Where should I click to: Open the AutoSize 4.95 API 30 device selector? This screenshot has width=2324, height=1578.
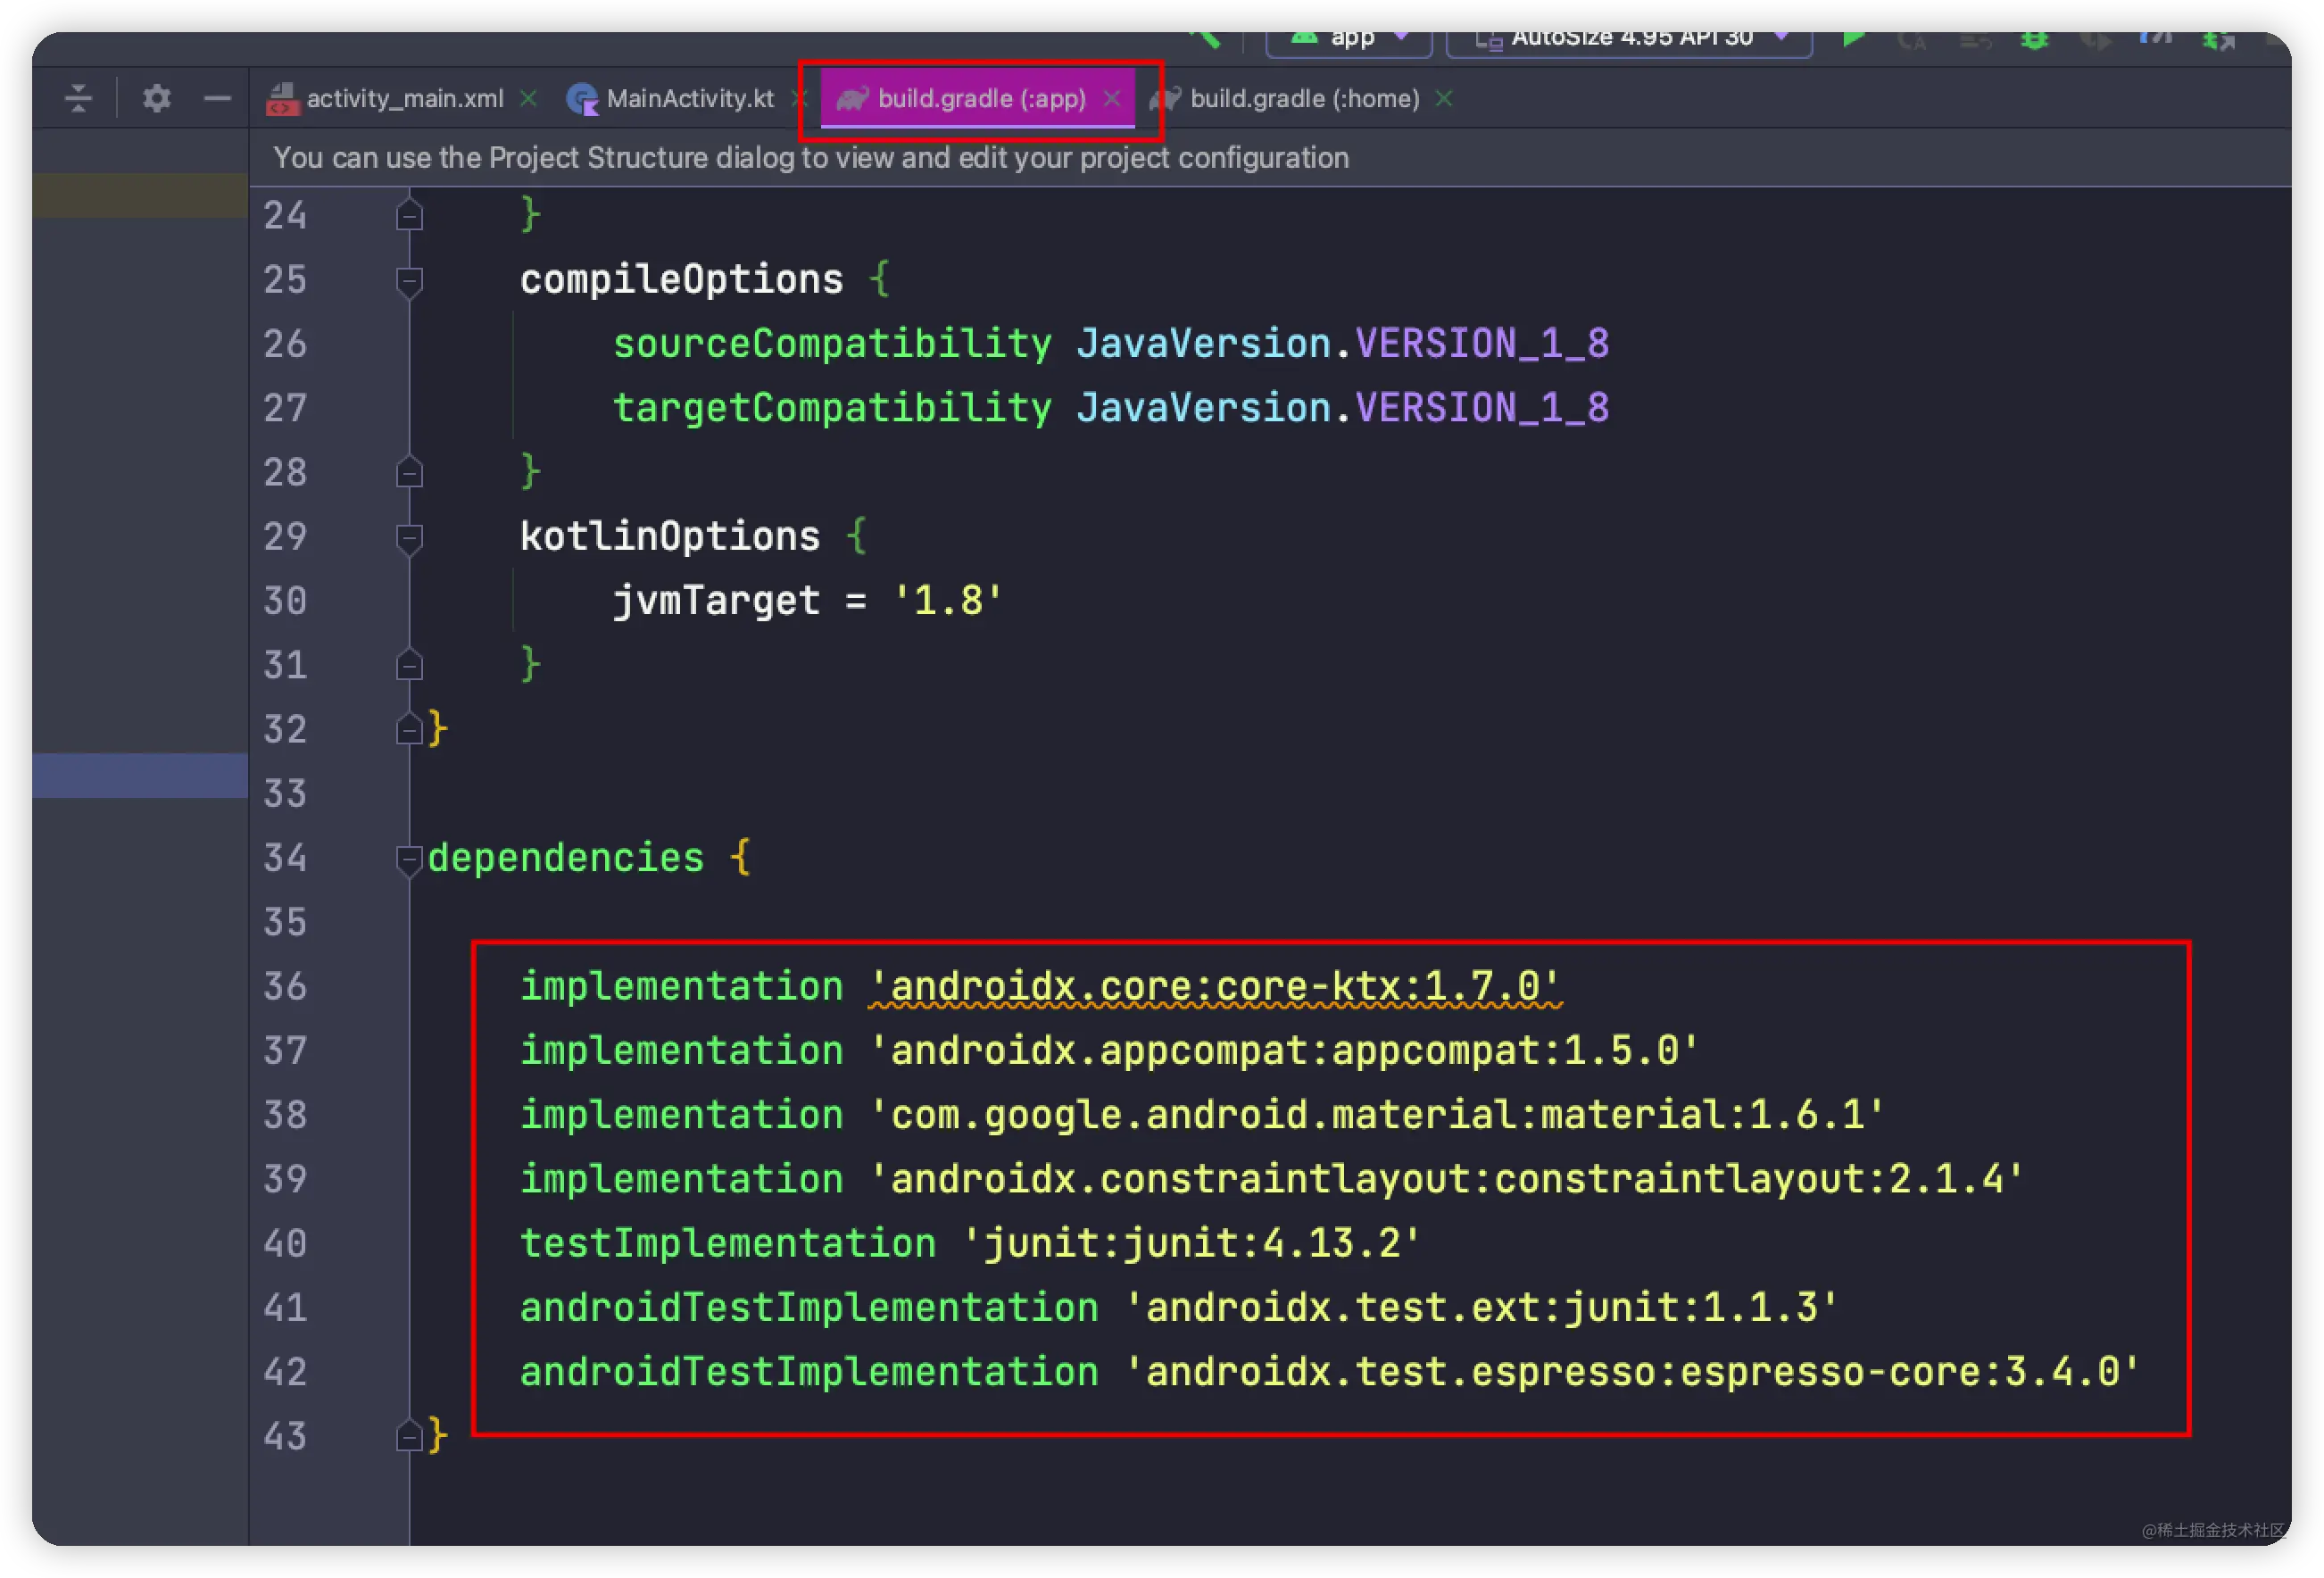(x=1628, y=38)
